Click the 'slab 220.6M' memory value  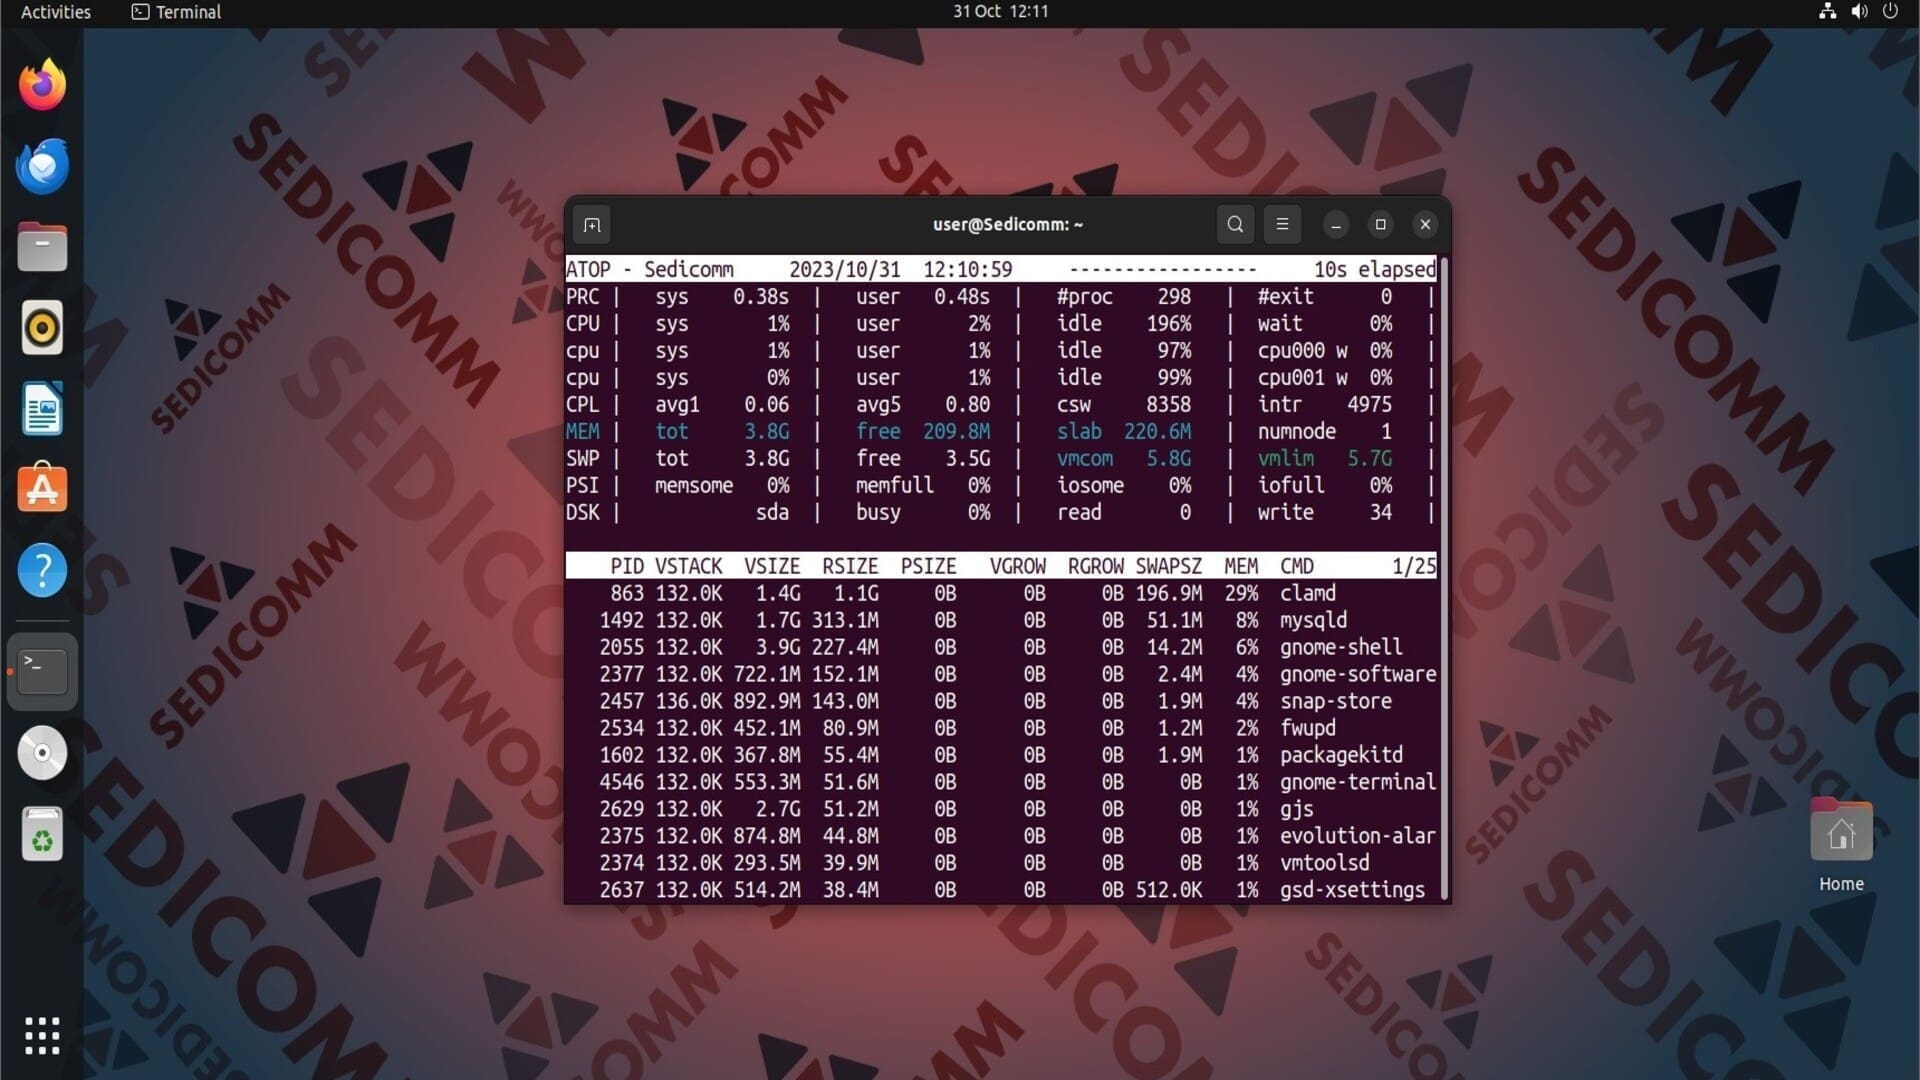(1124, 431)
